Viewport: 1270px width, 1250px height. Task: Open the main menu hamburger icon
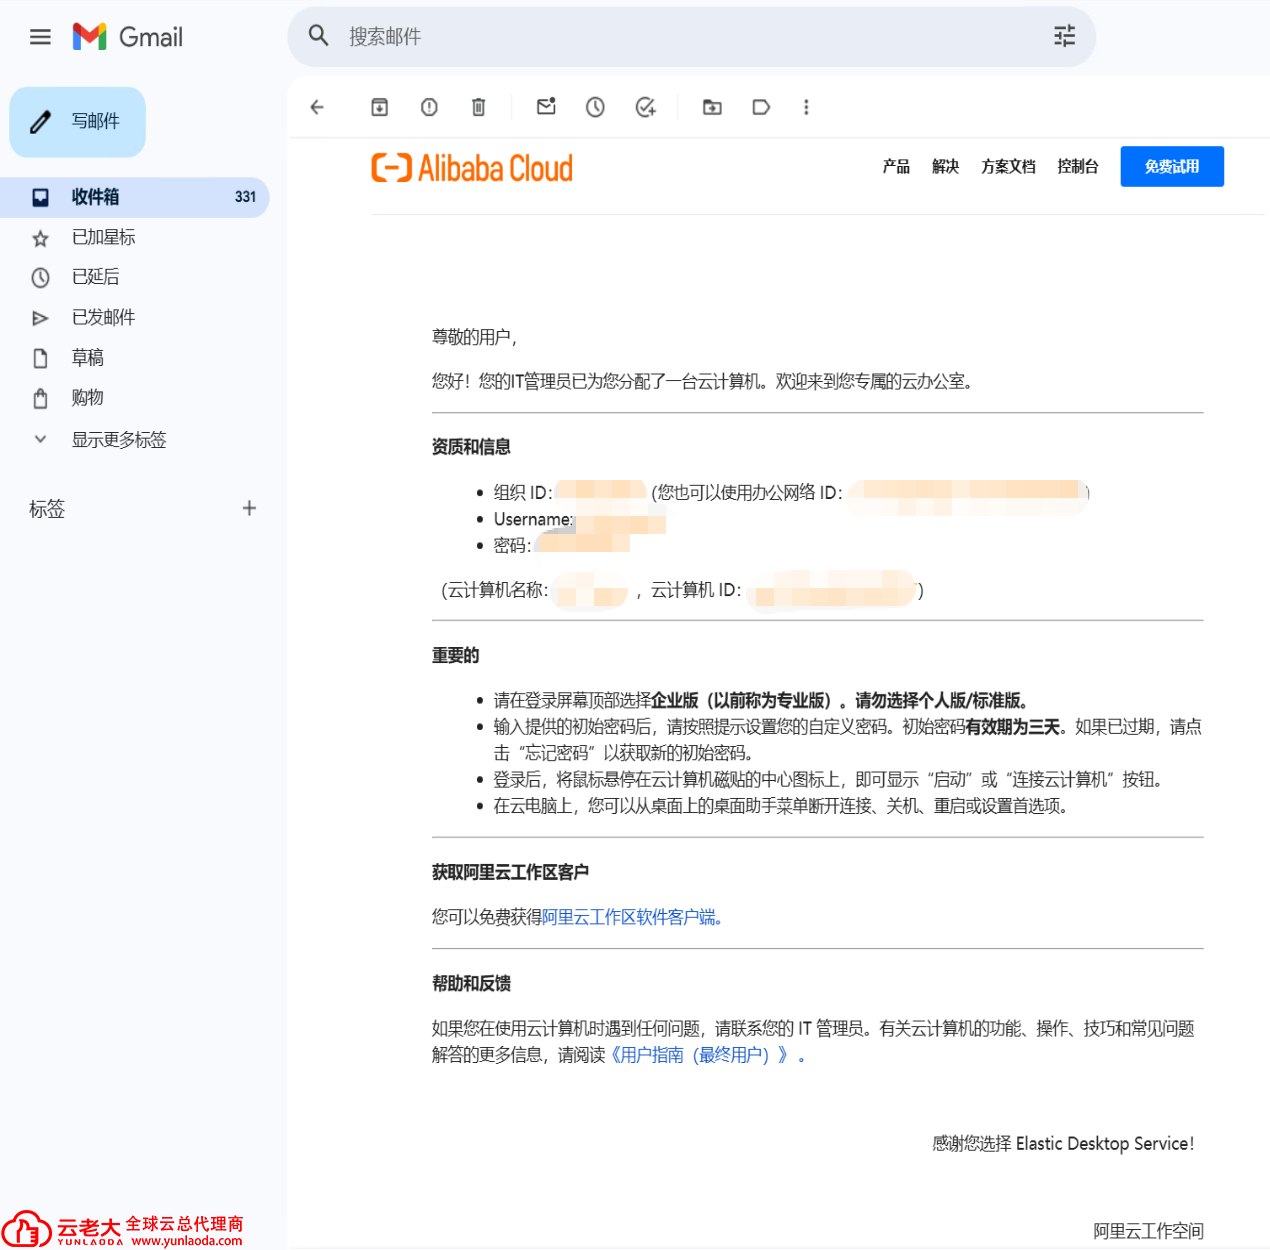(40, 37)
